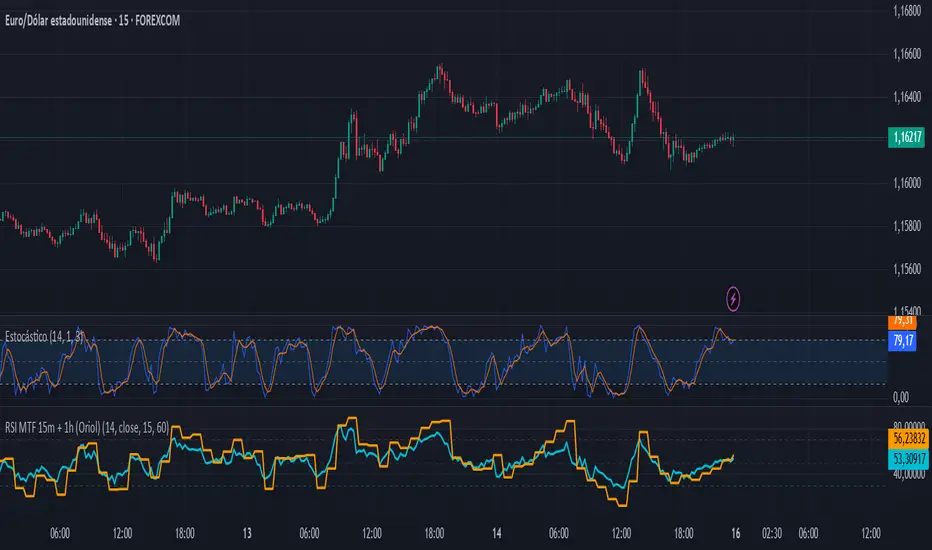Screen dimensions: 932x550
Task: Click the 0,00 stochastic scale label
Action: click(901, 397)
